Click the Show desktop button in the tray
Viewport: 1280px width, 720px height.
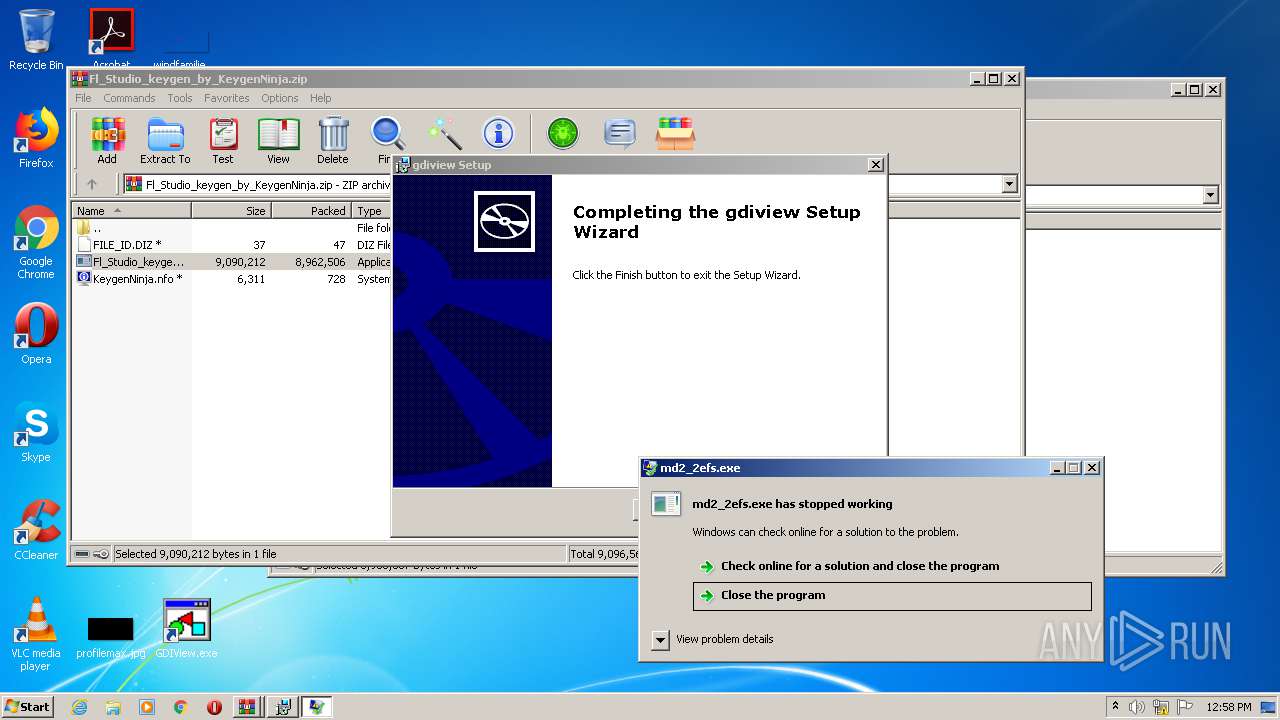point(1269,707)
